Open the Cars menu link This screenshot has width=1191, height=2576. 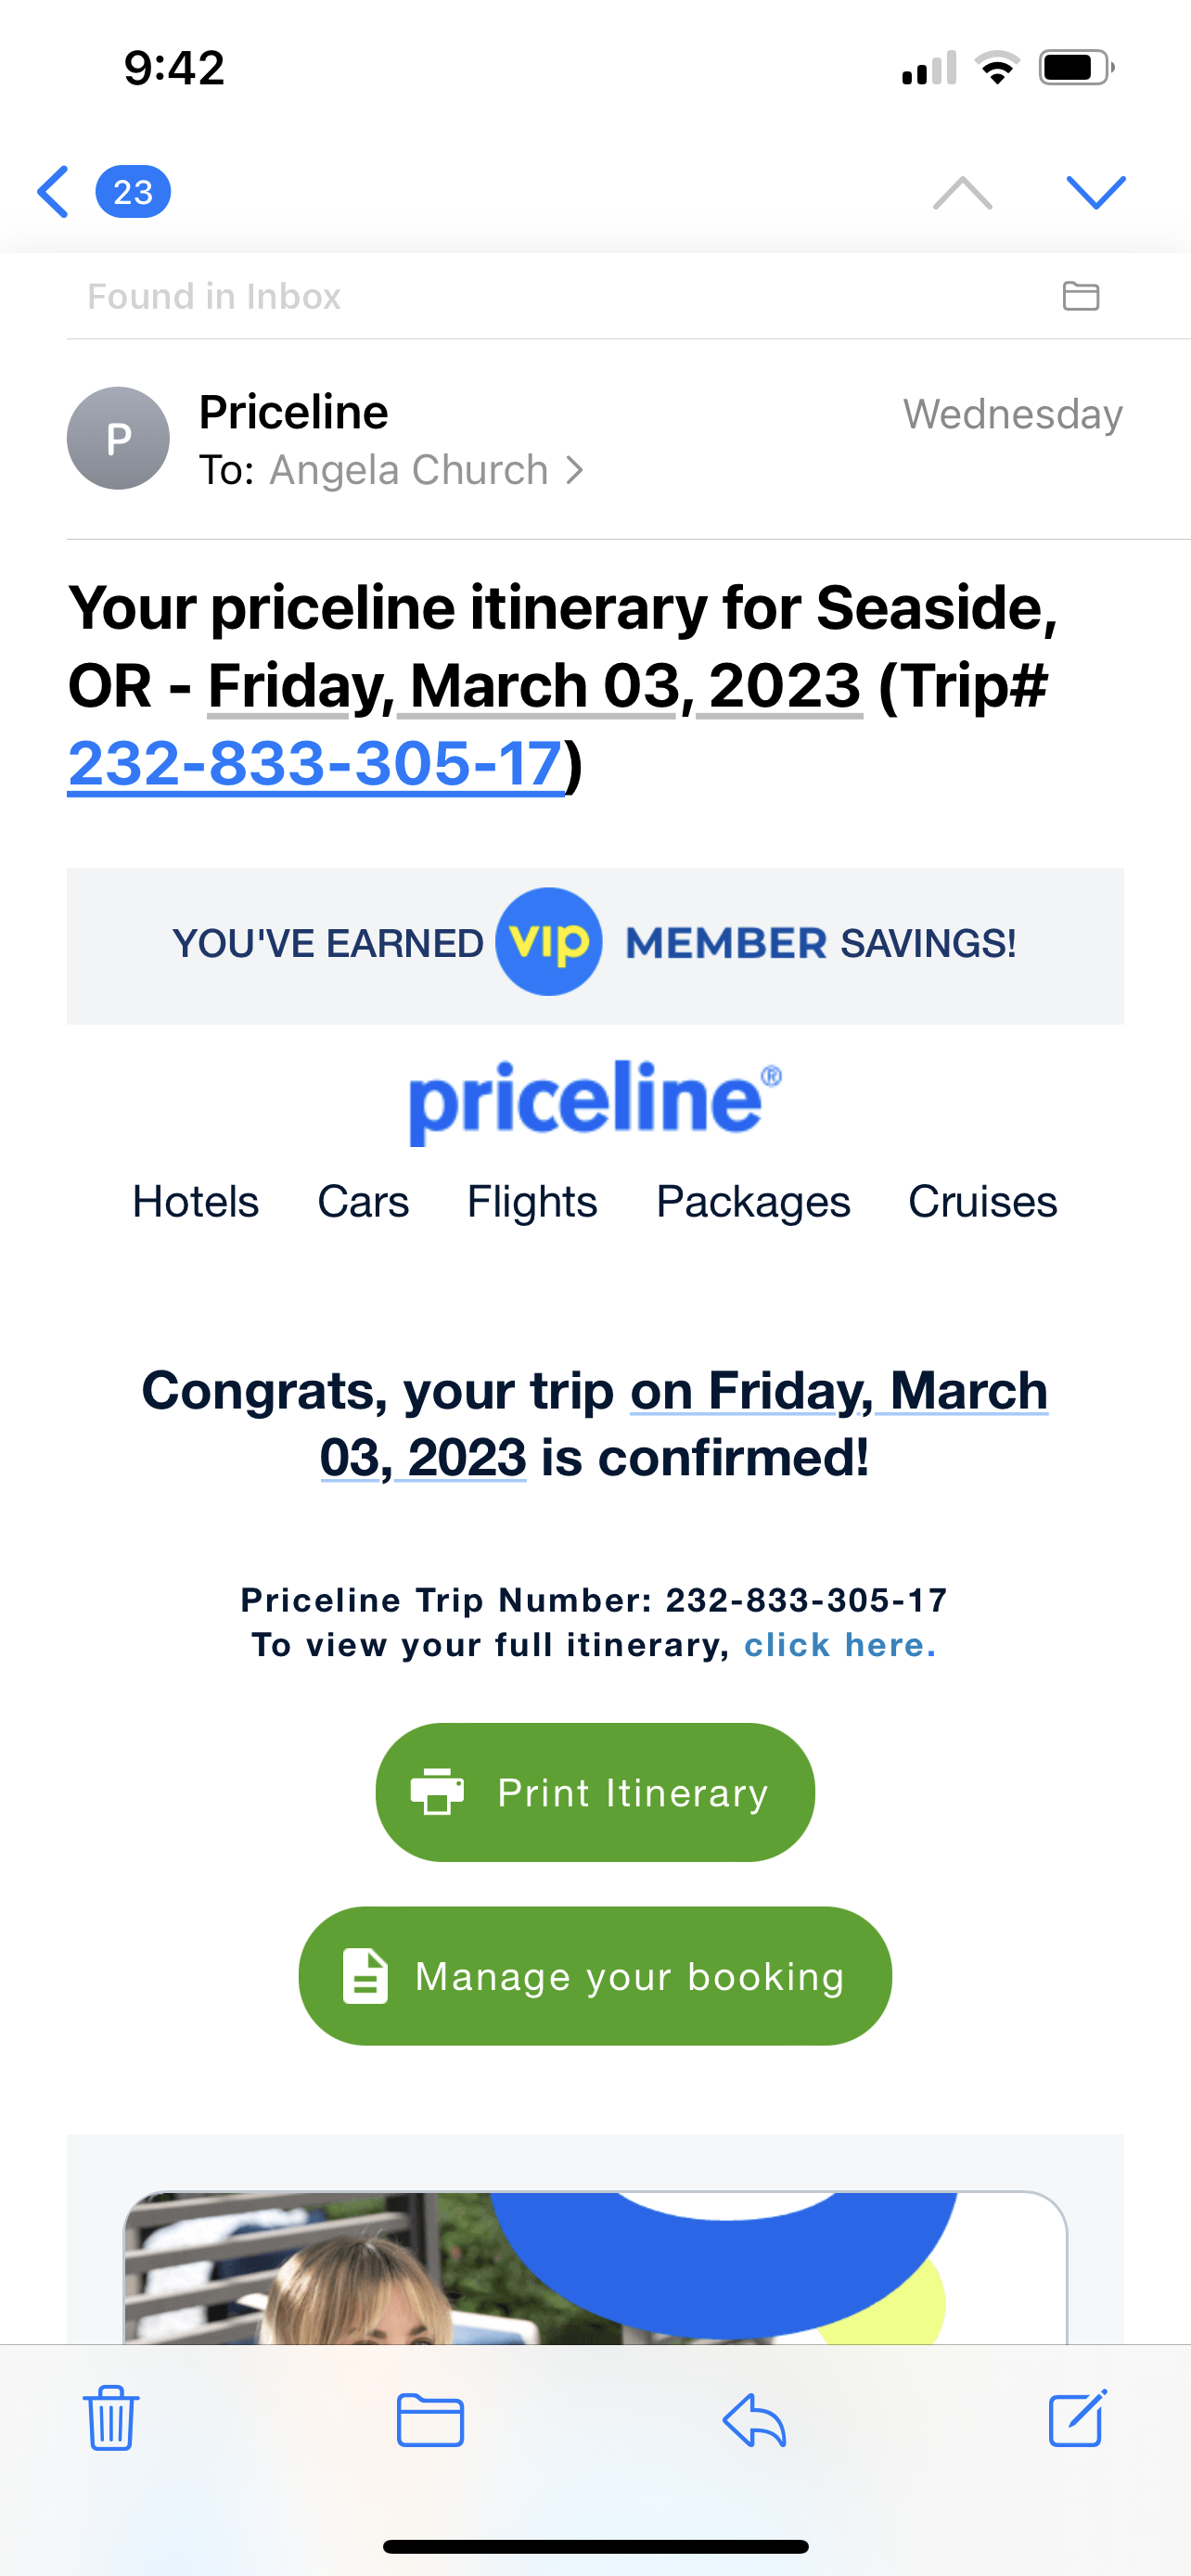point(363,1201)
